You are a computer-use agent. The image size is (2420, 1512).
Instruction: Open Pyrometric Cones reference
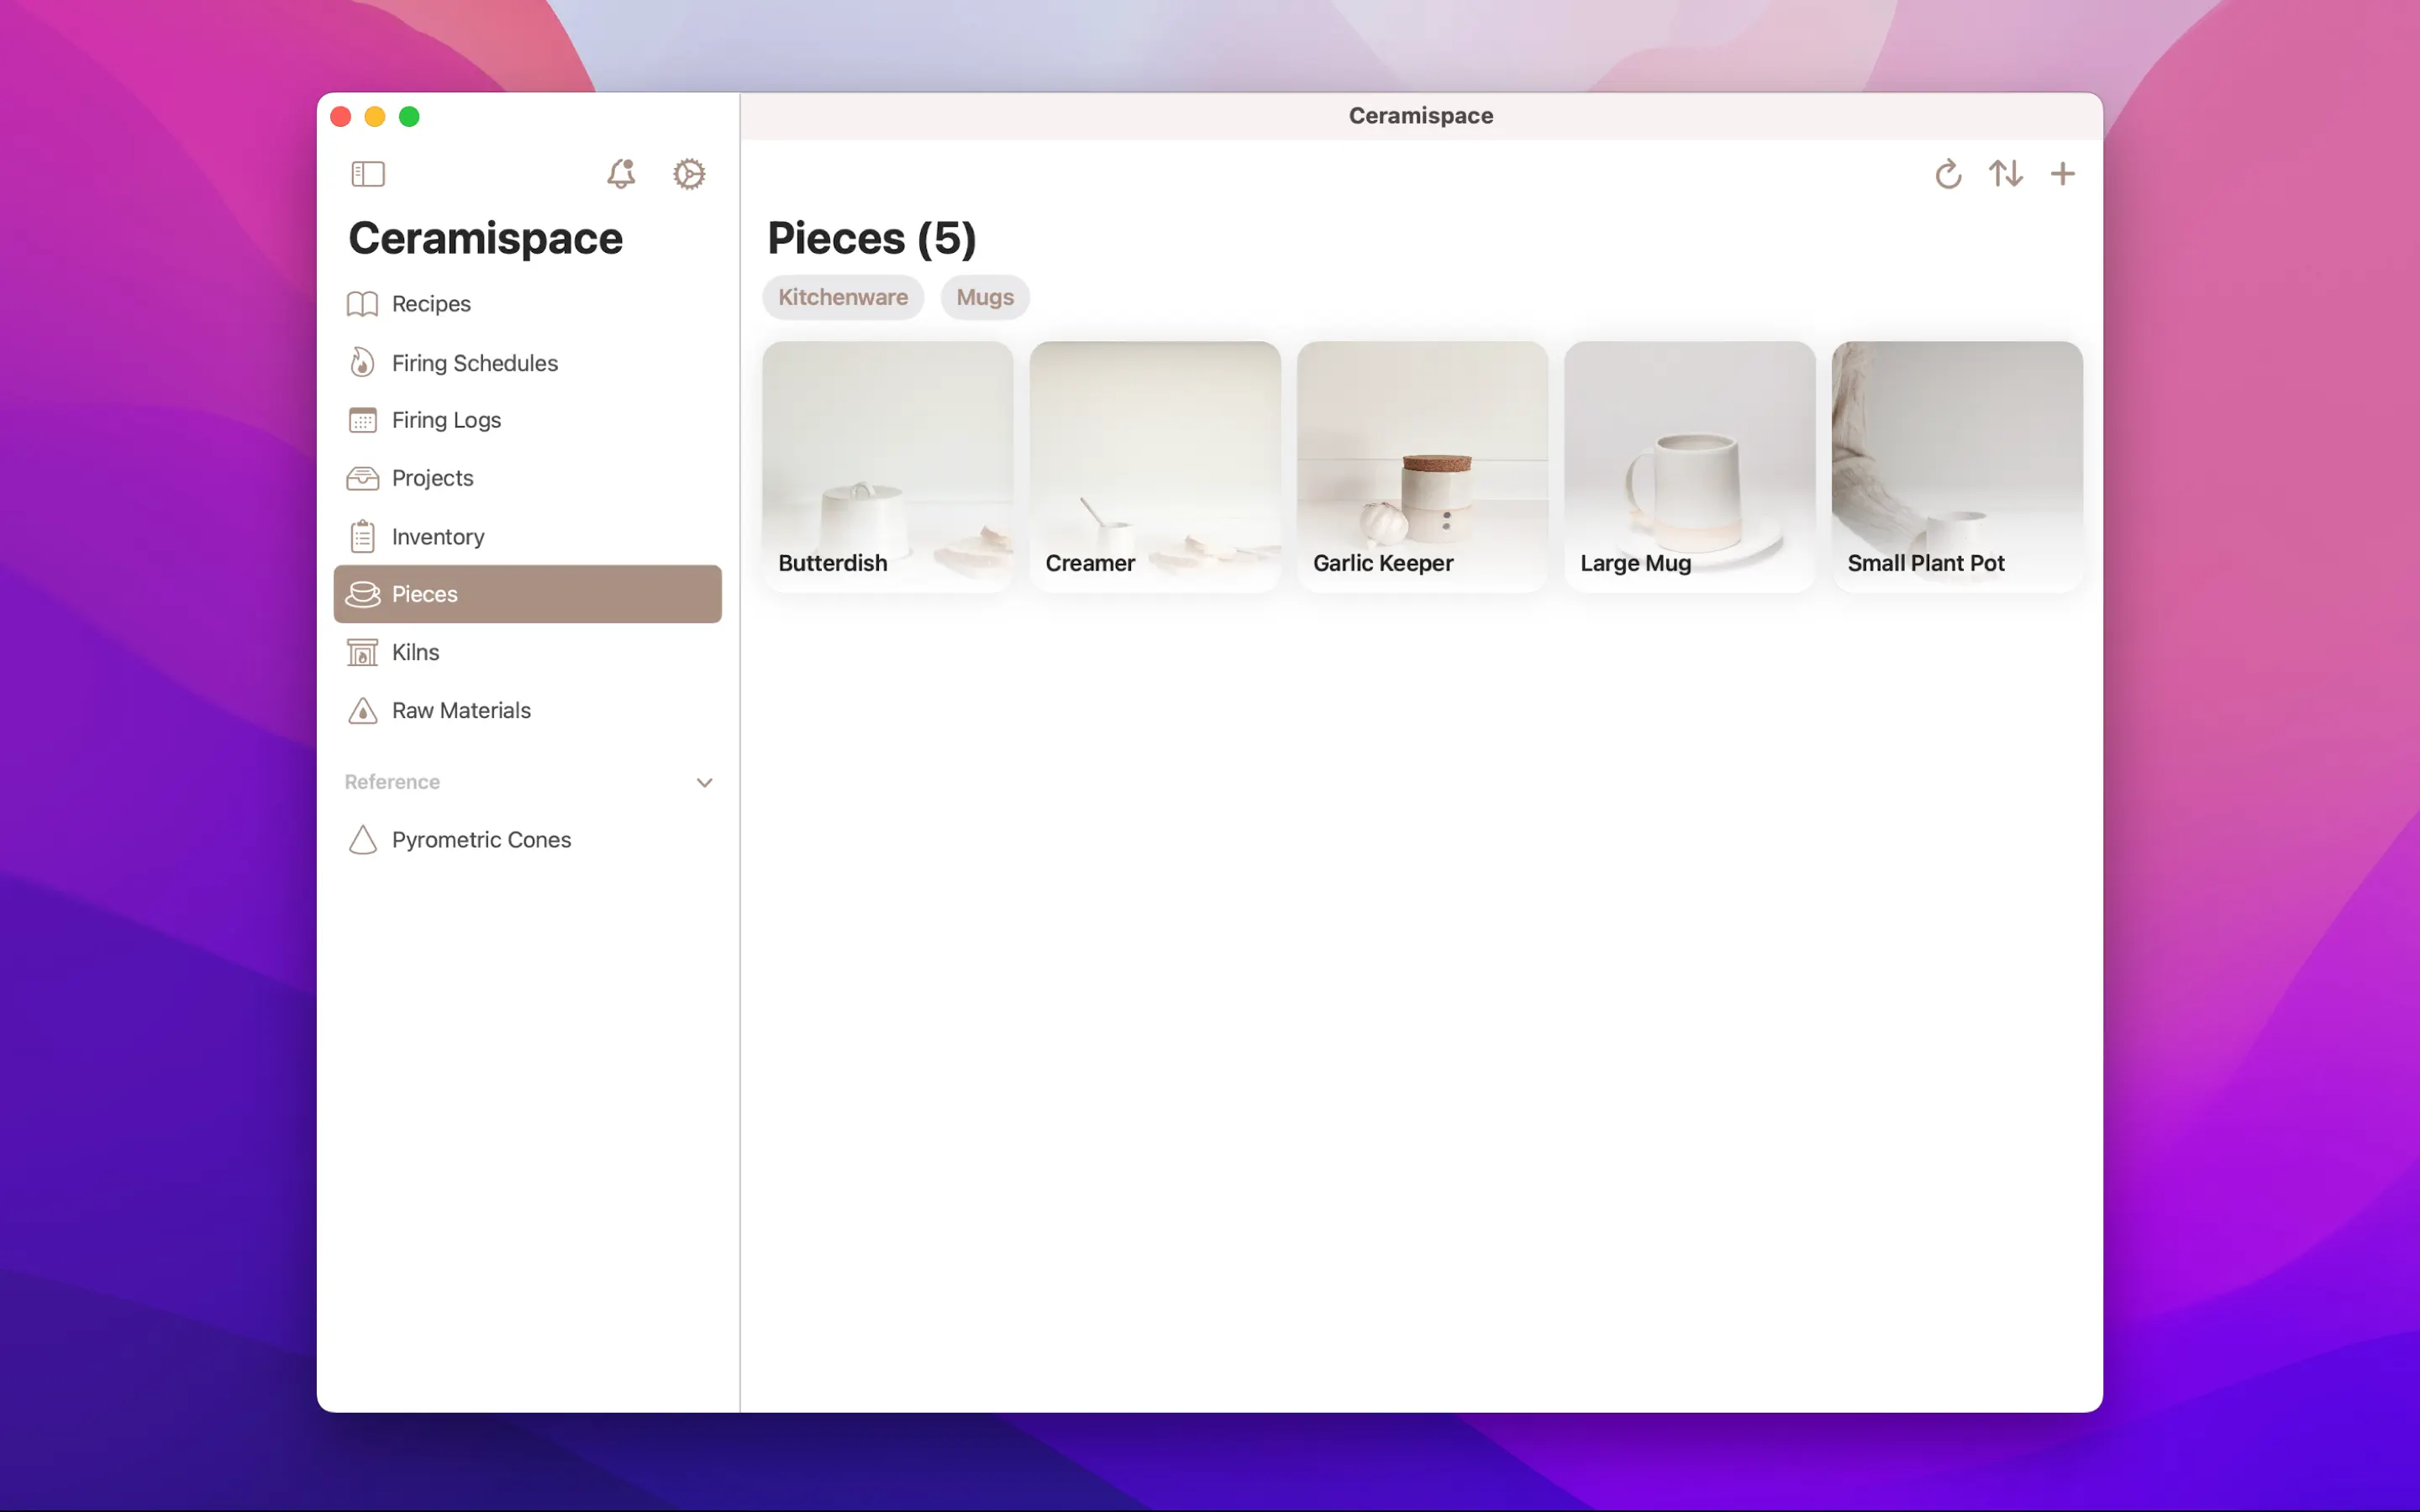[481, 840]
